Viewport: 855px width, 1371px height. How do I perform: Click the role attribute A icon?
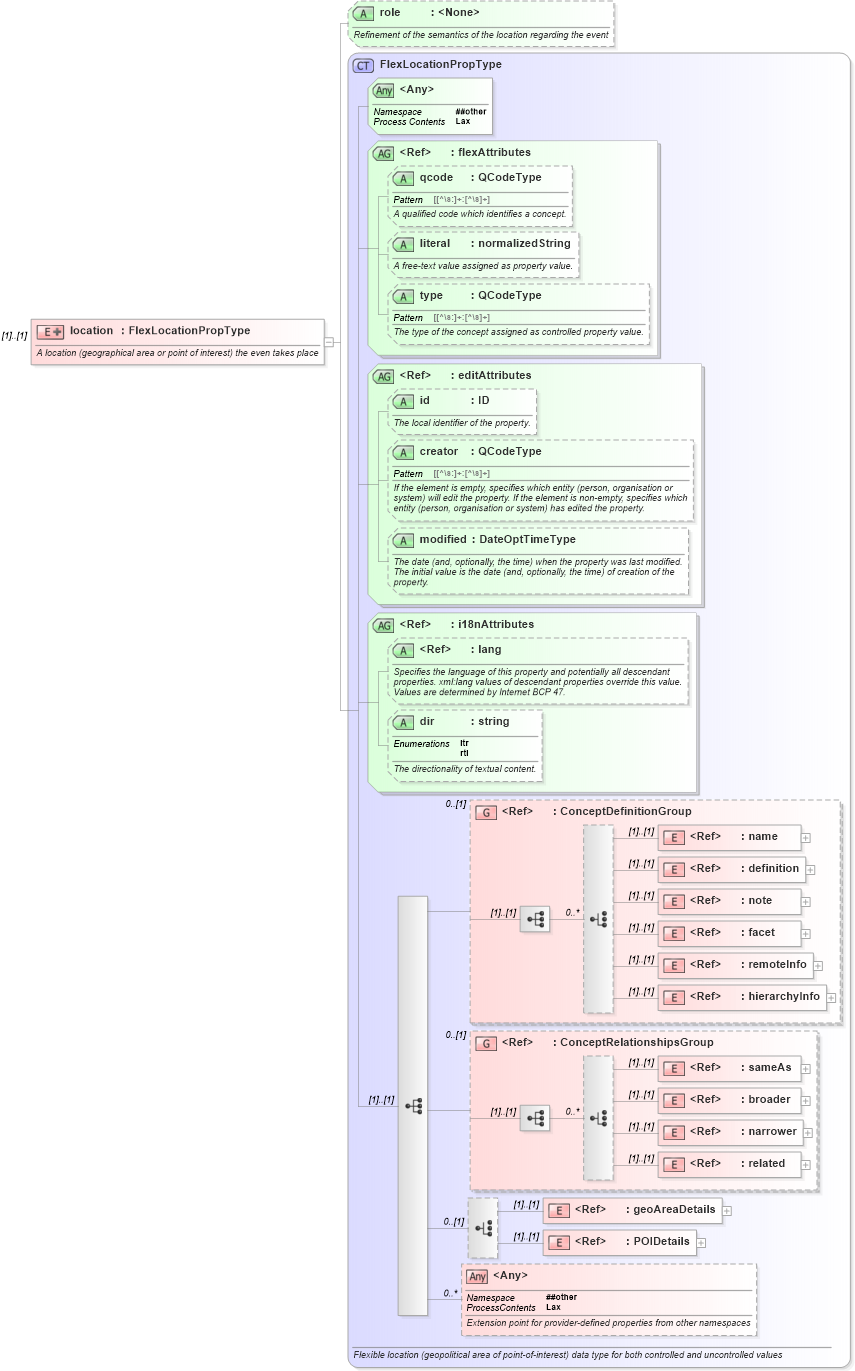click(x=362, y=13)
